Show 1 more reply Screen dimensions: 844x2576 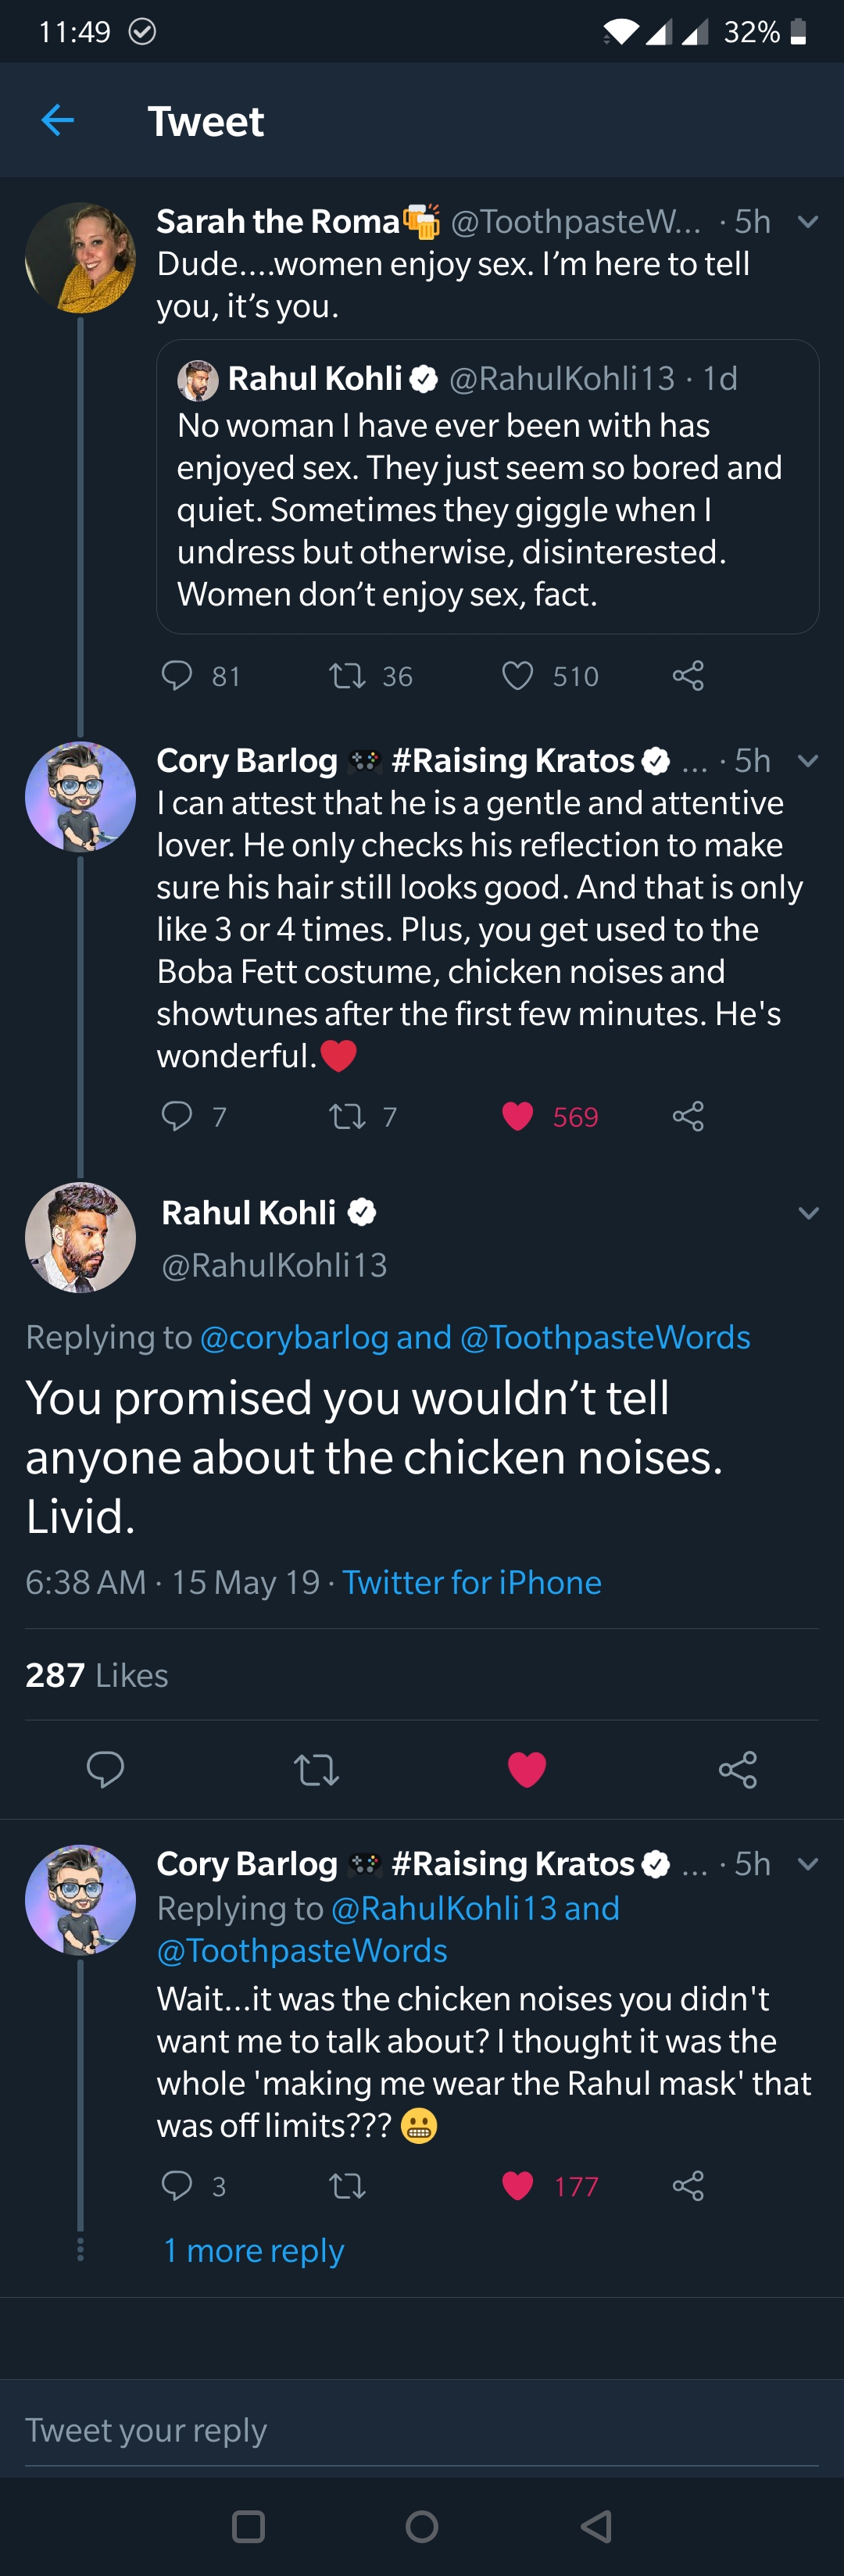(253, 2250)
